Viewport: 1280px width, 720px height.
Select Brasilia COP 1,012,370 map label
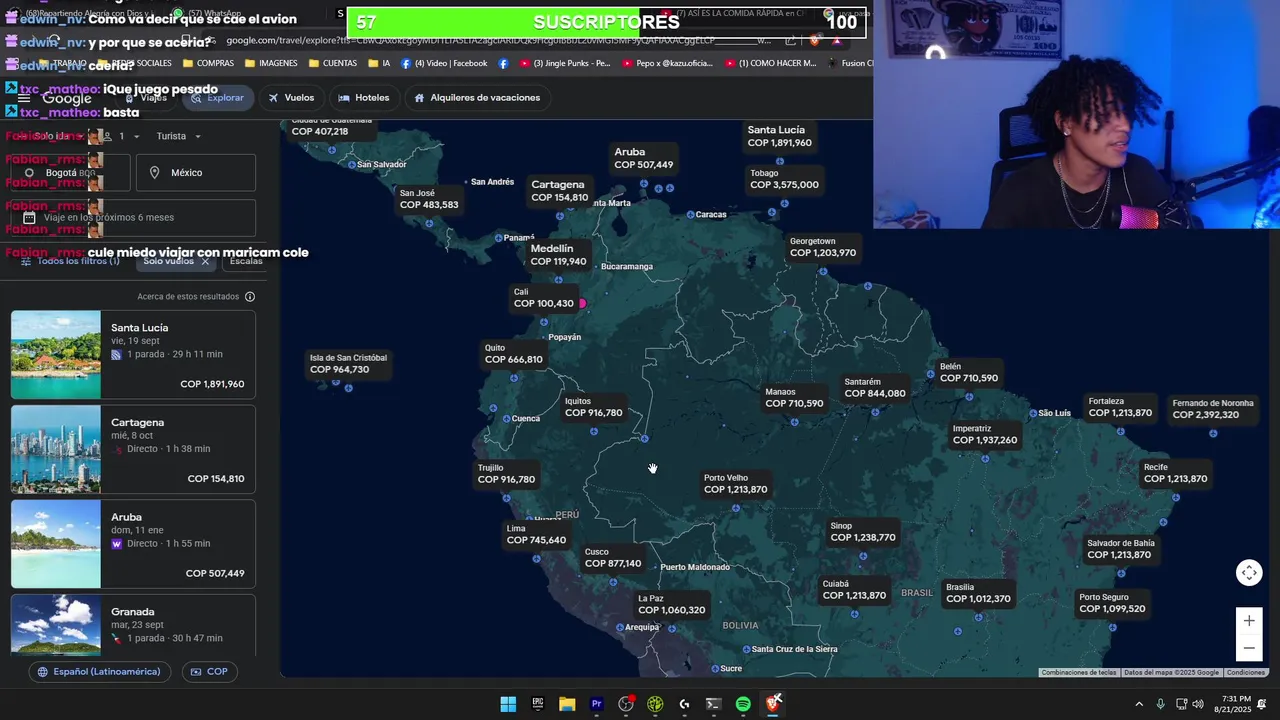point(978,593)
